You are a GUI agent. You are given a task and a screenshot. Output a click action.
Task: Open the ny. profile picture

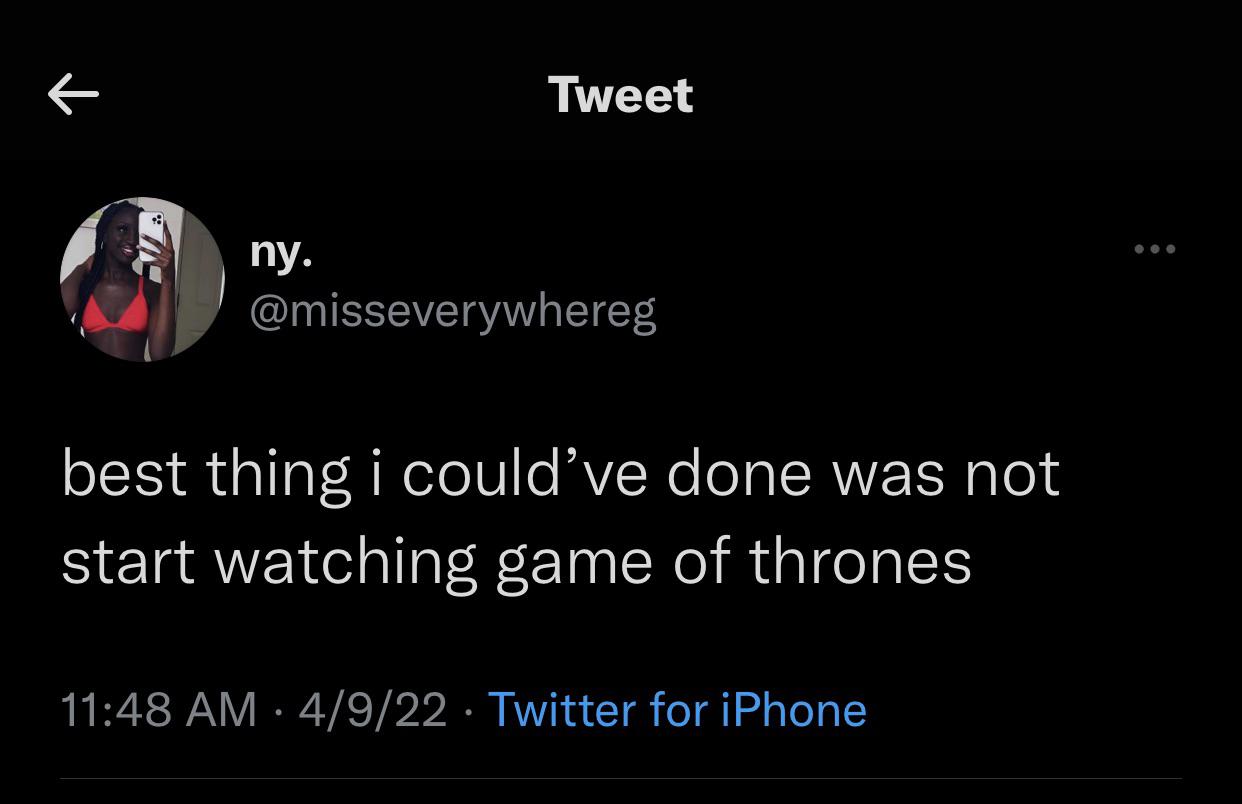click(x=142, y=279)
